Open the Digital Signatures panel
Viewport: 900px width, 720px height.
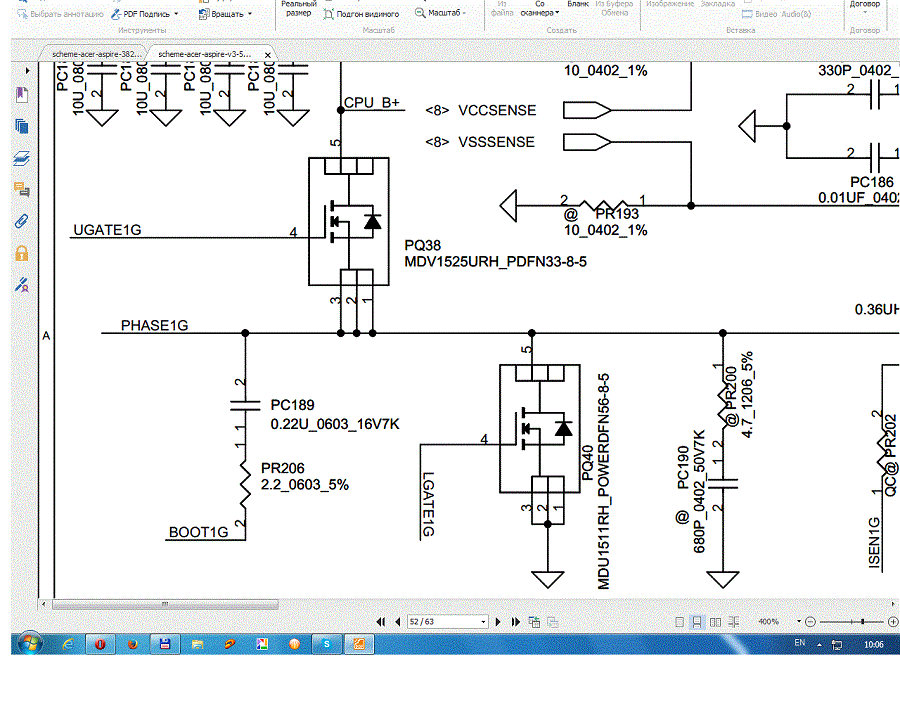click(x=21, y=285)
